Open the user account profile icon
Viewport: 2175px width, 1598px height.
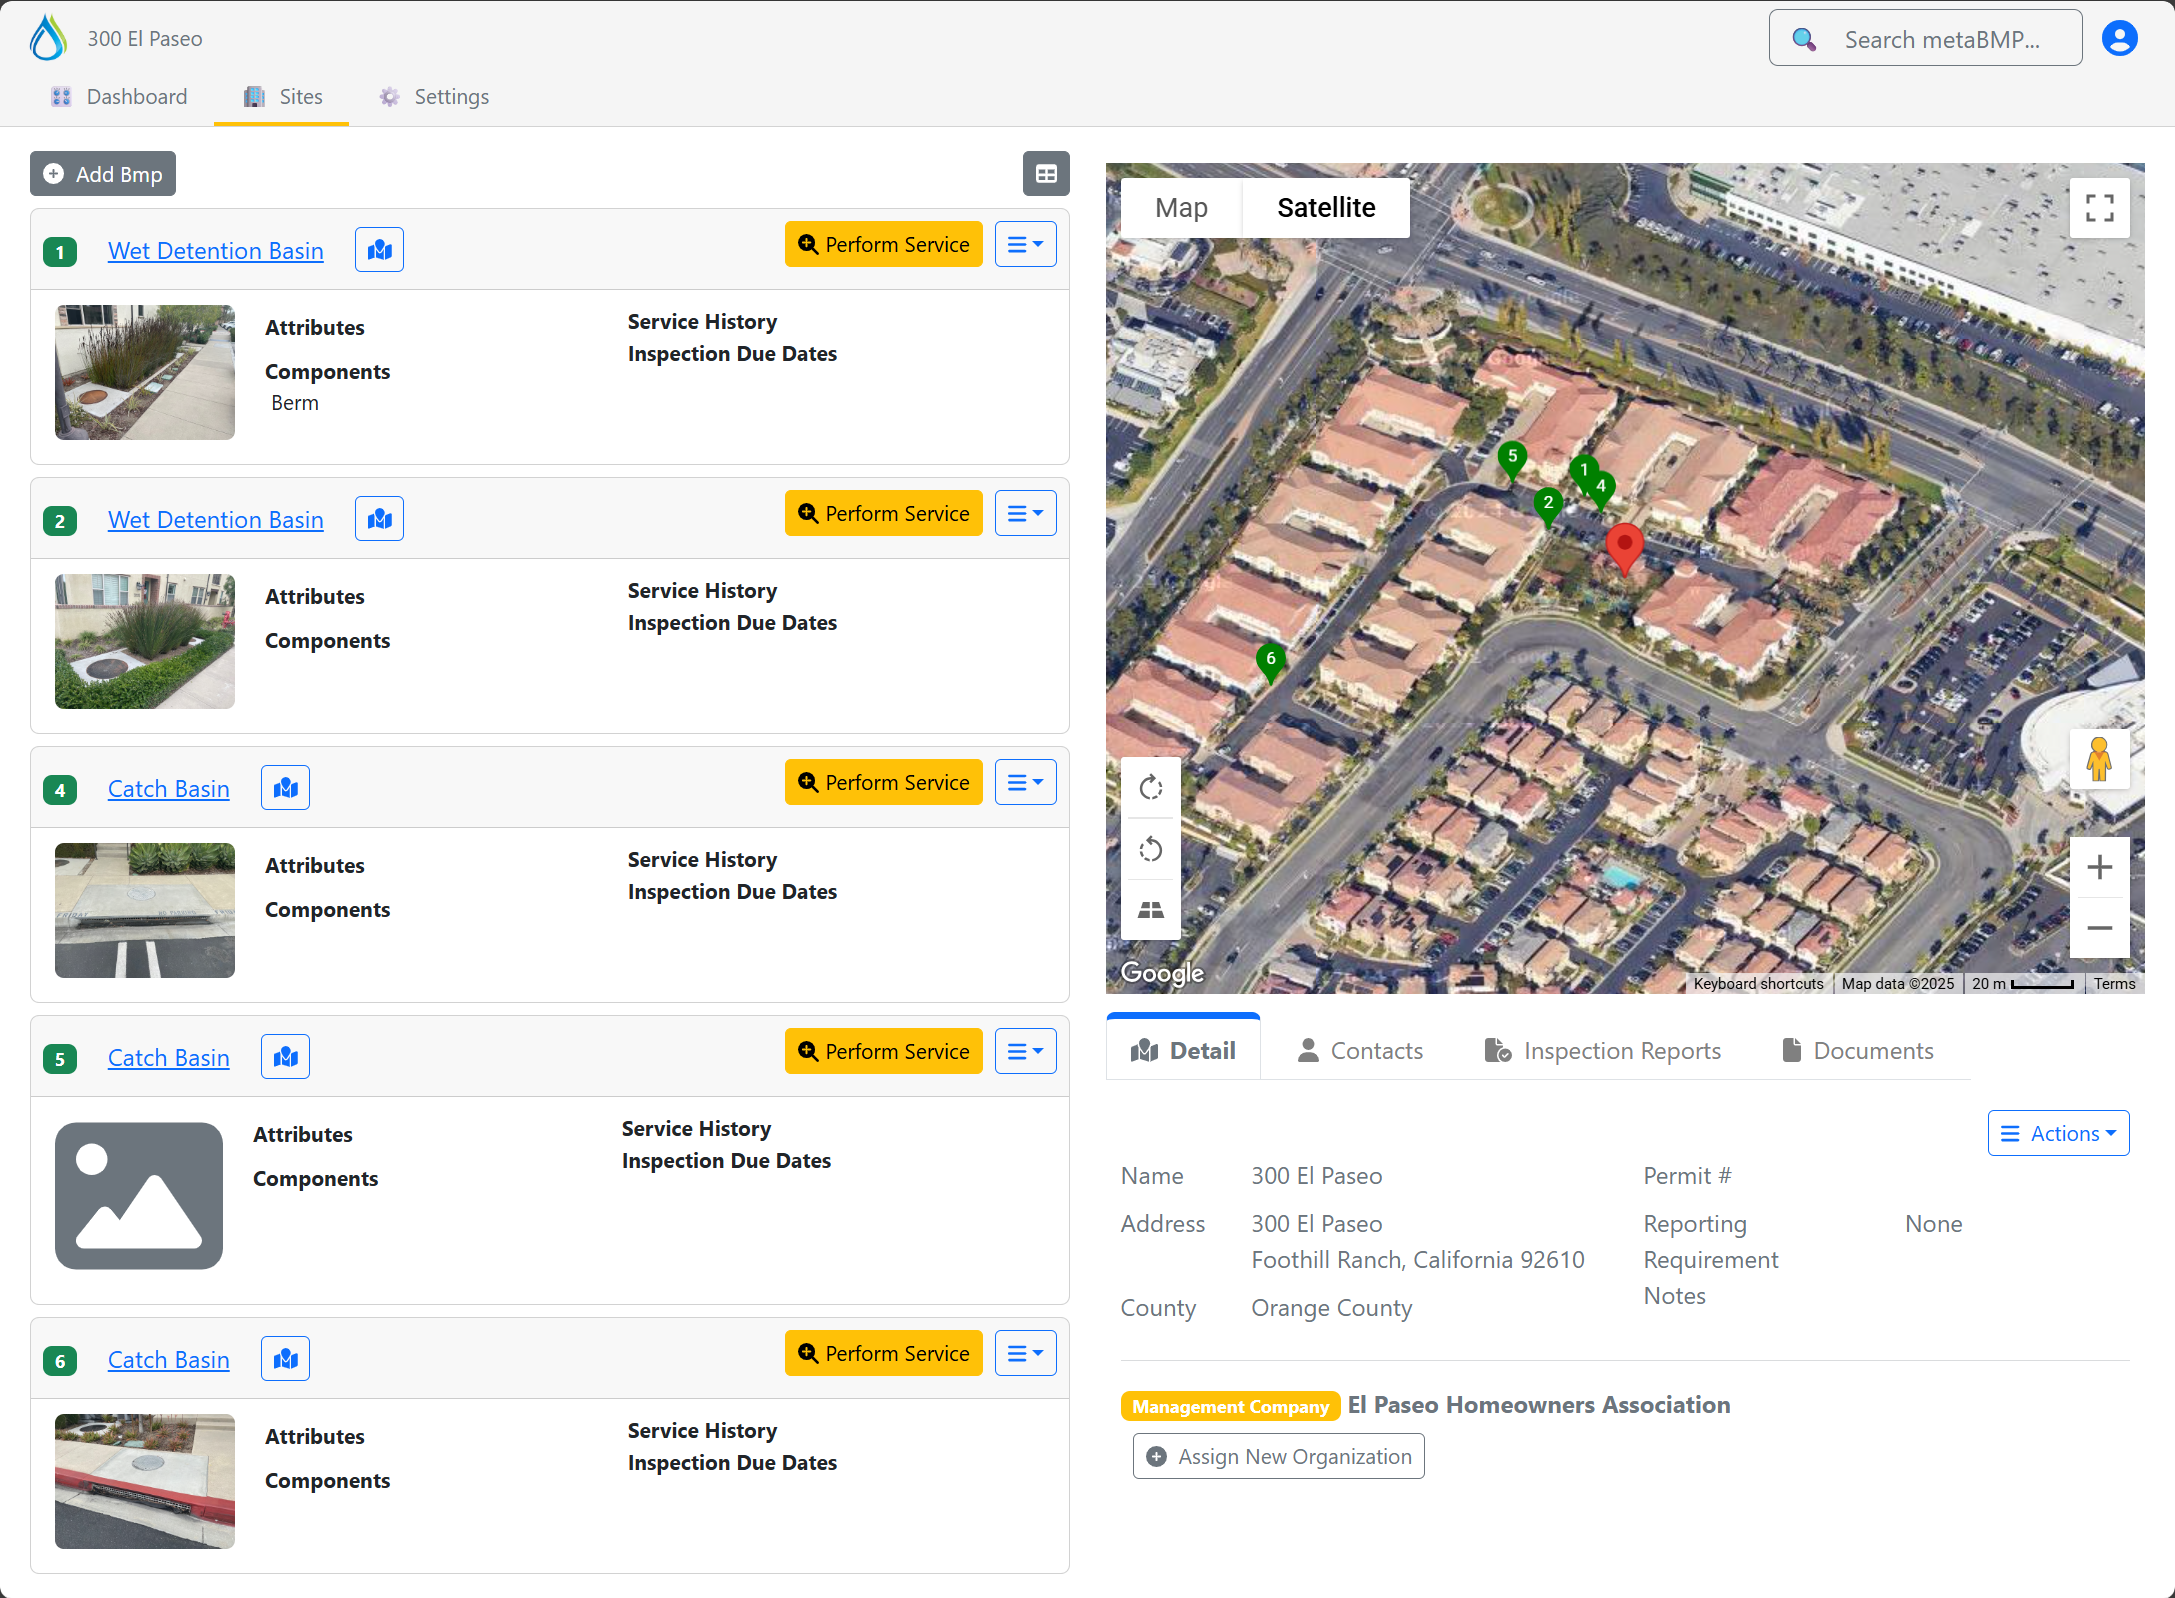2119,38
